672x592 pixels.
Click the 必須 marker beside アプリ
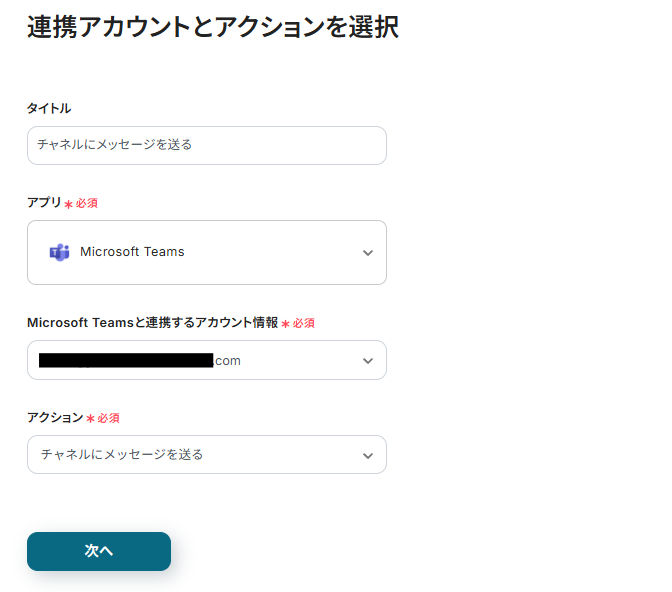tap(87, 203)
